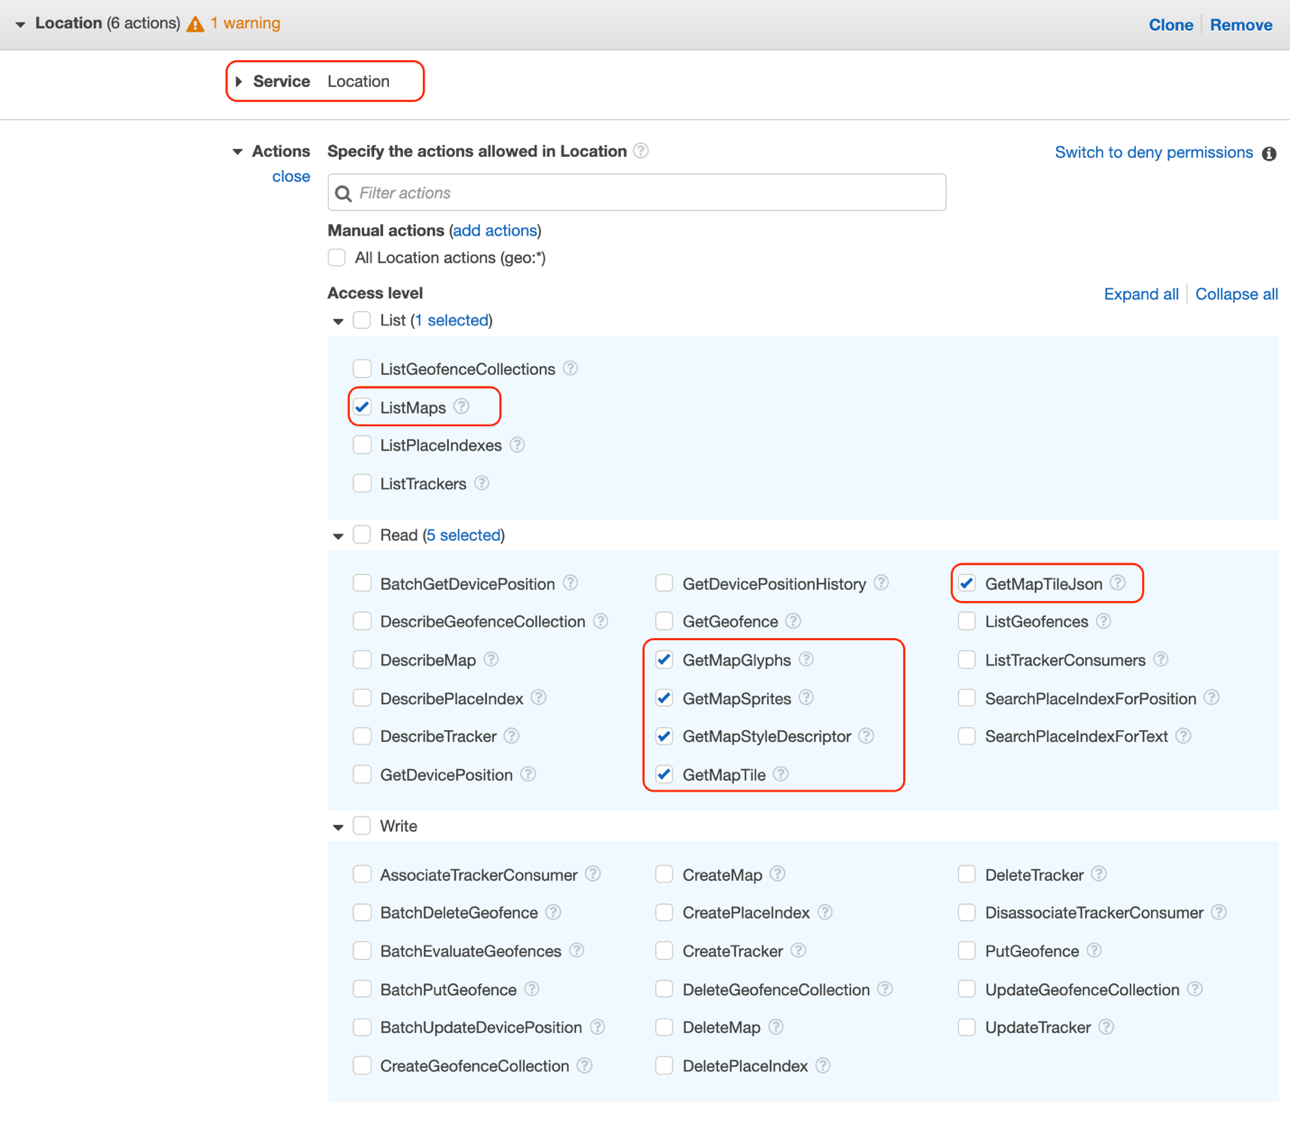The image size is (1290, 1125).
Task: Check the CreateTracker checkbox
Action: [x=664, y=950]
